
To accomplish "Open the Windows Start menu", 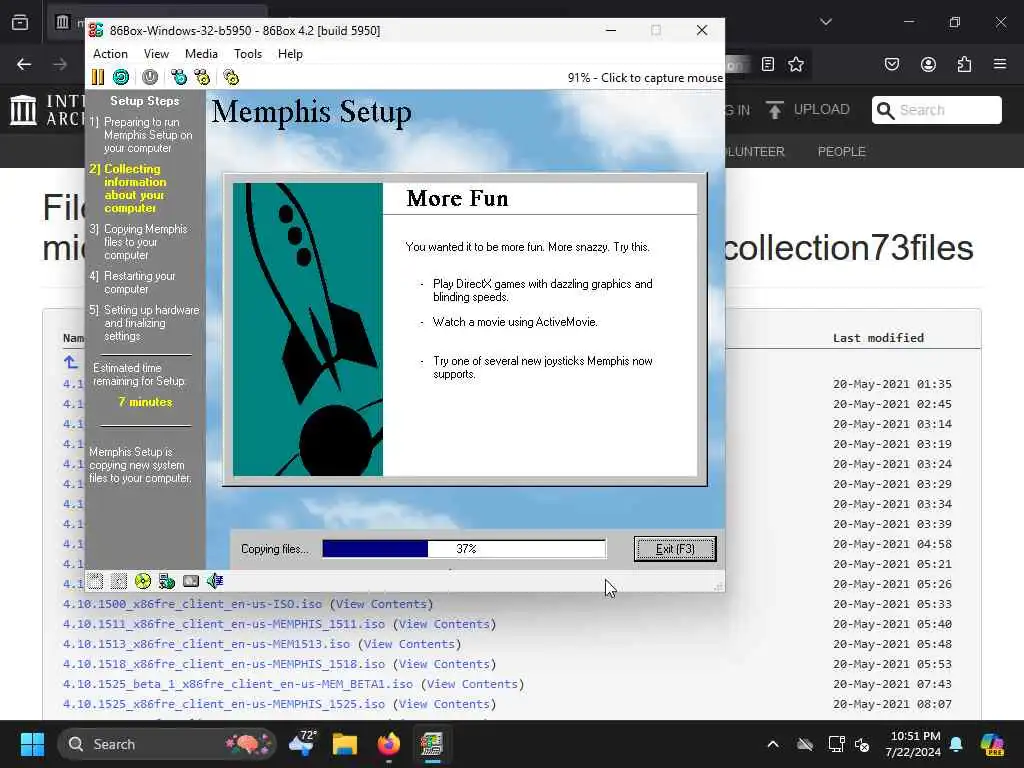I will (x=32, y=744).
